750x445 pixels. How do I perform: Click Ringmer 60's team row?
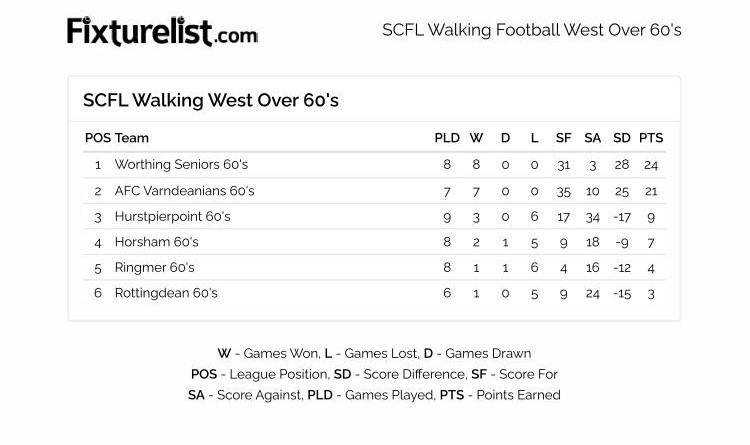154,268
